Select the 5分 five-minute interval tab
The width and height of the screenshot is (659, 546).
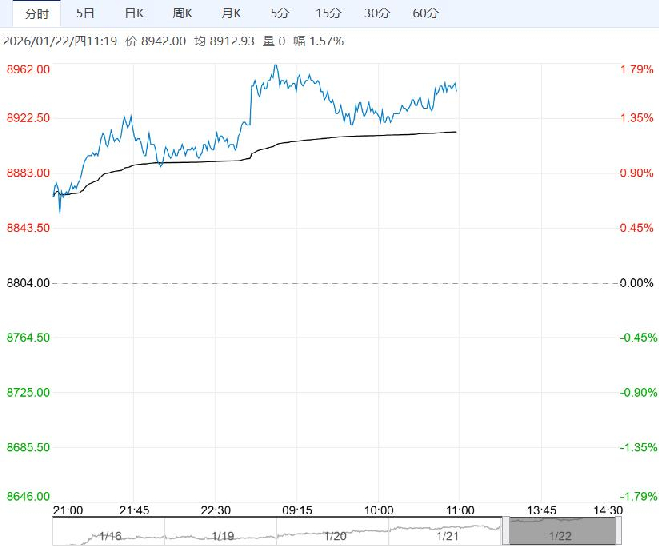tap(280, 14)
